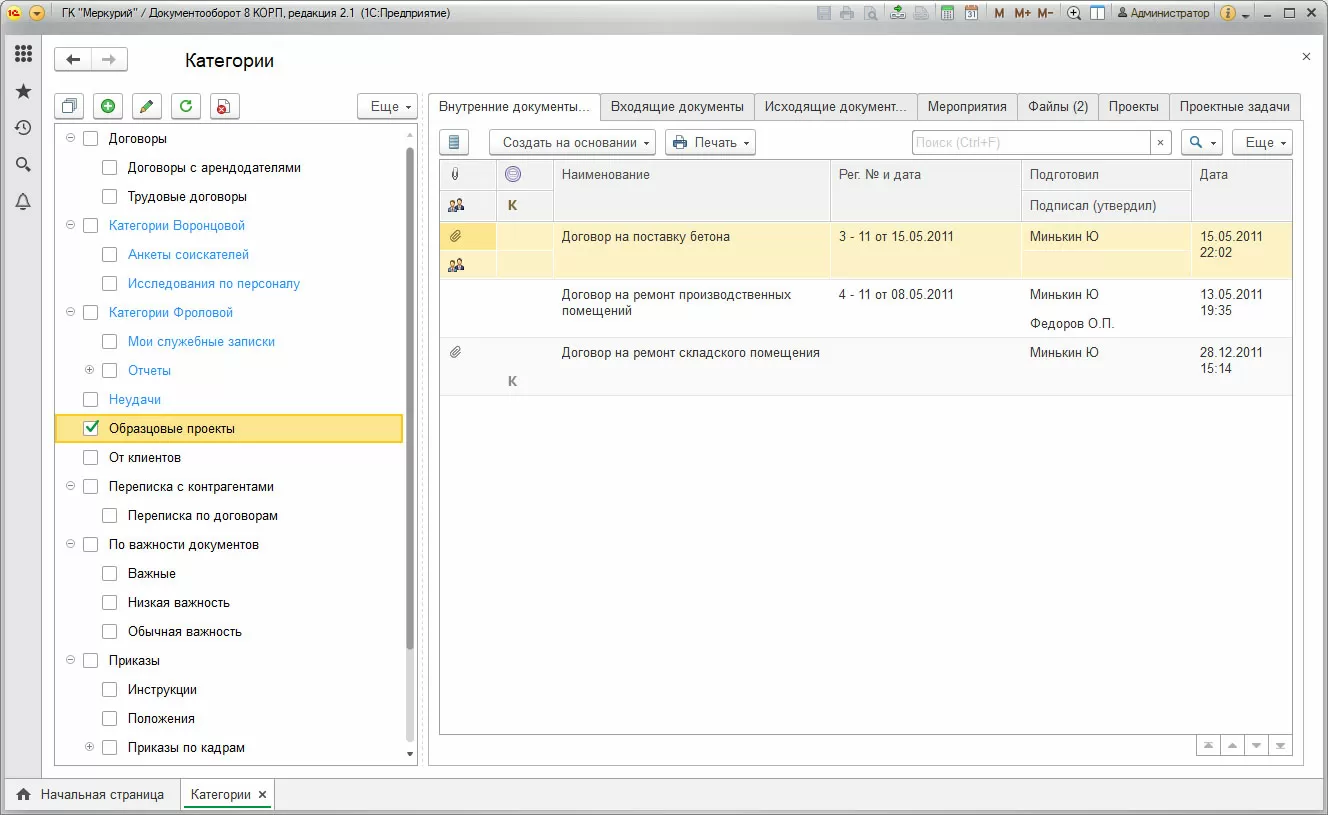Go forward with the right arrow
Screen dimensions: 1328x815
pyautogui.click(x=110, y=60)
